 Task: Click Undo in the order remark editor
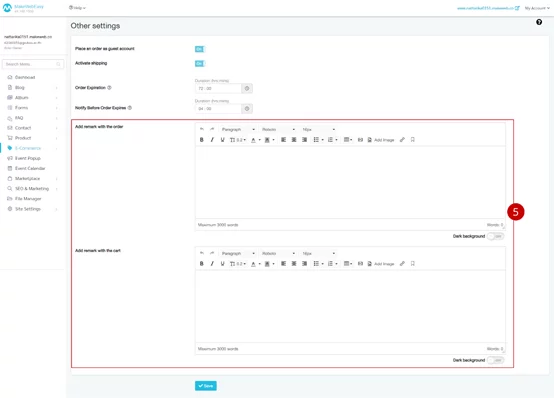(x=202, y=129)
